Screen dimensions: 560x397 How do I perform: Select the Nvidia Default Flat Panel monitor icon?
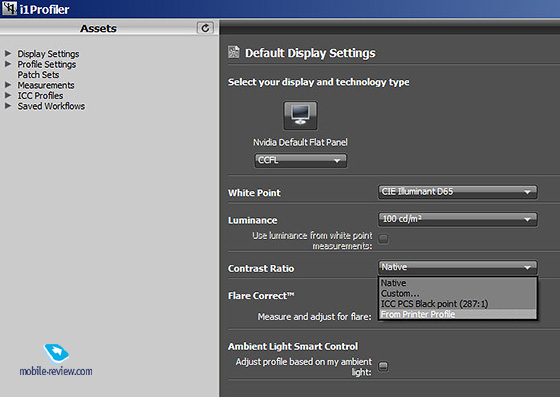[300, 116]
